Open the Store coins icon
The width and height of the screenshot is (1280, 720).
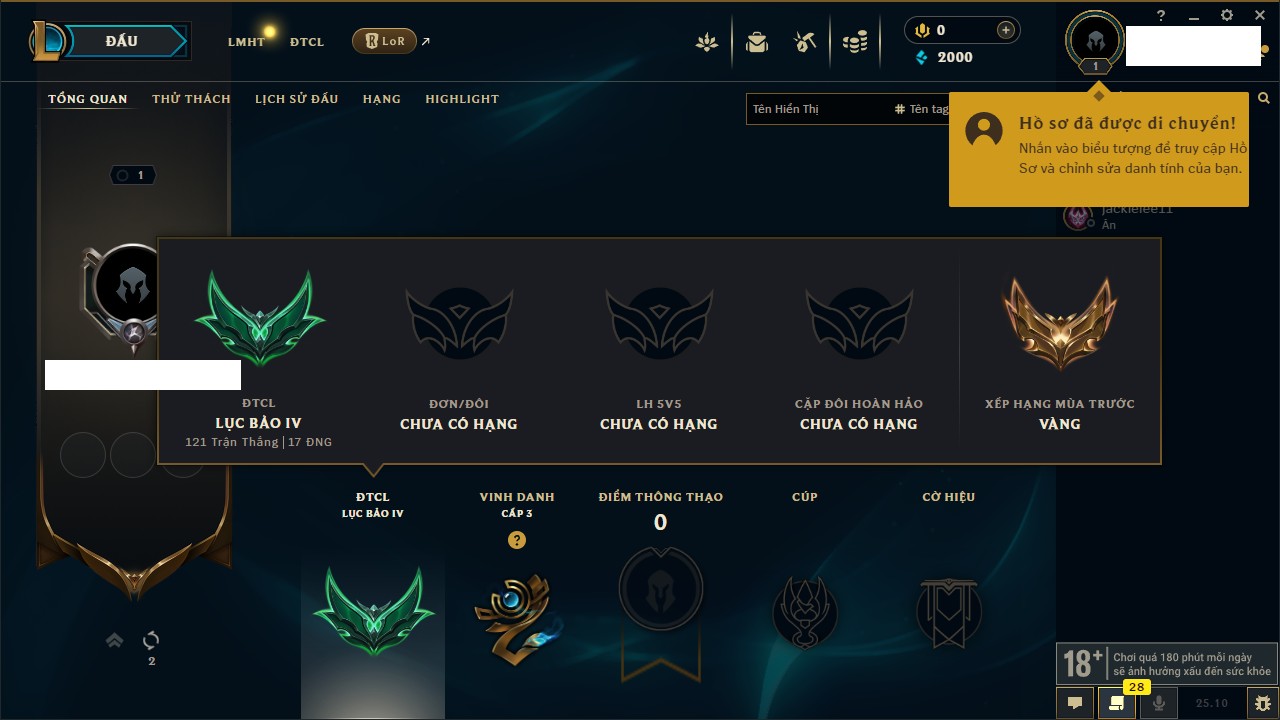click(x=855, y=42)
